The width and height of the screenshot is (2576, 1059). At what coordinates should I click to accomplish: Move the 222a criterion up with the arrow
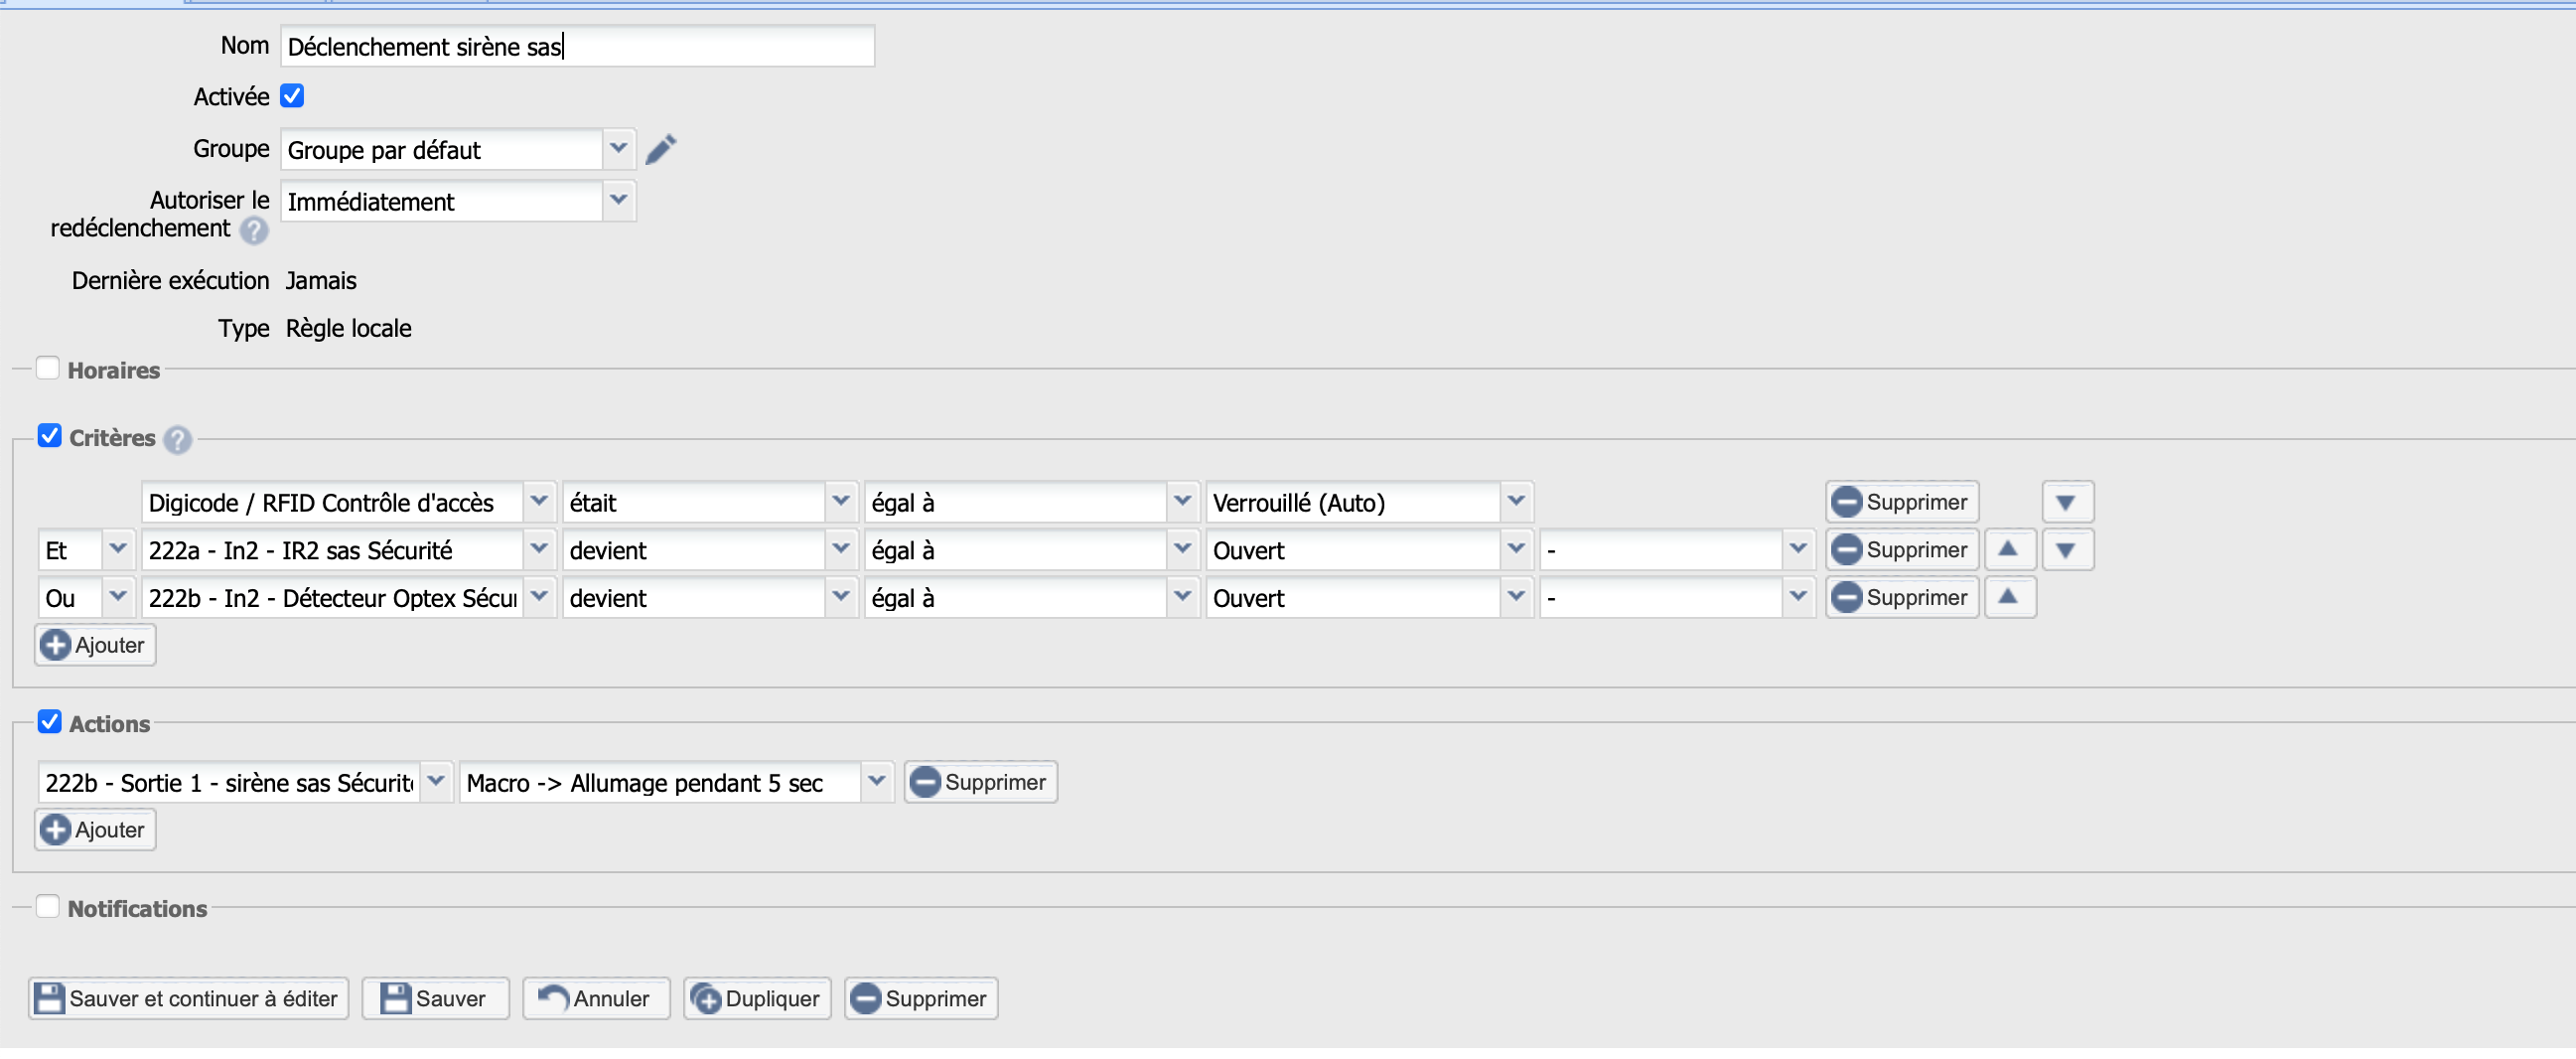(2008, 550)
